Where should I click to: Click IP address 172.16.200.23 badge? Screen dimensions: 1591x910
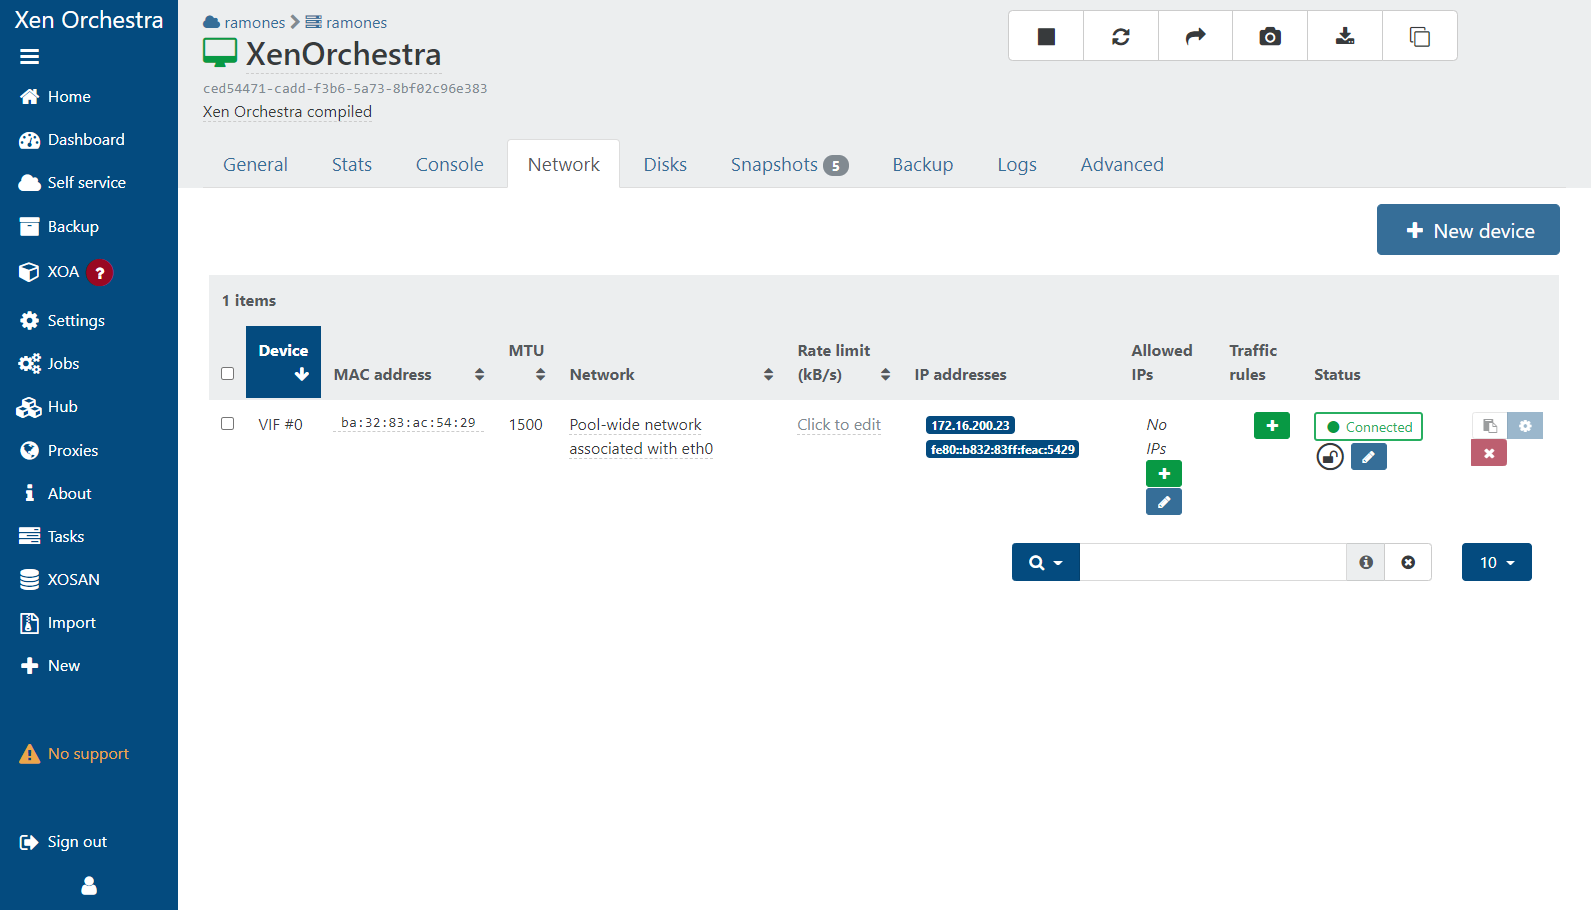click(970, 425)
